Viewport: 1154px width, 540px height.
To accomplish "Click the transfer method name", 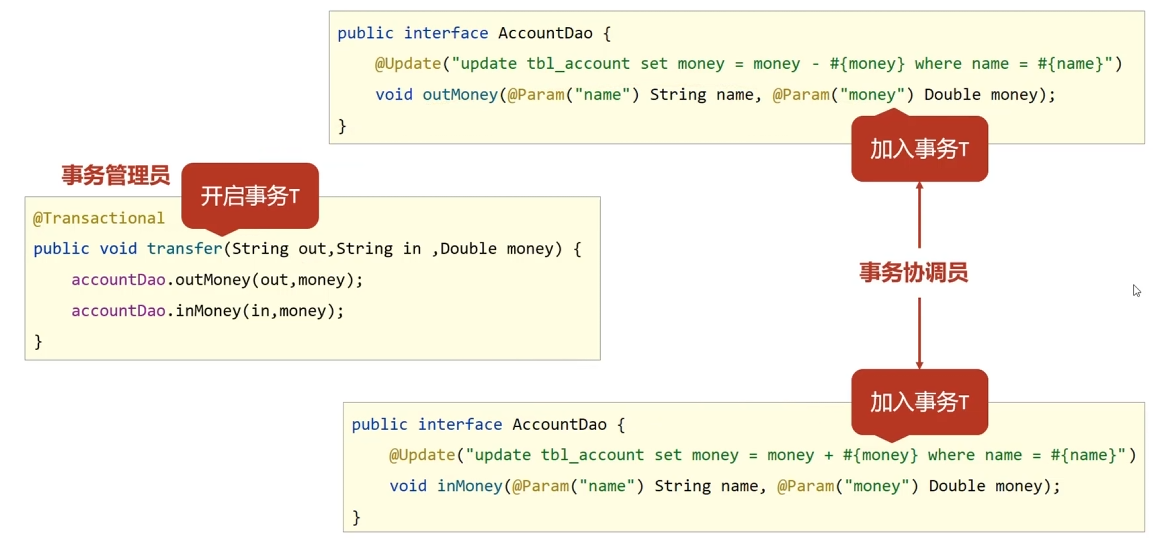I will 184,249.
